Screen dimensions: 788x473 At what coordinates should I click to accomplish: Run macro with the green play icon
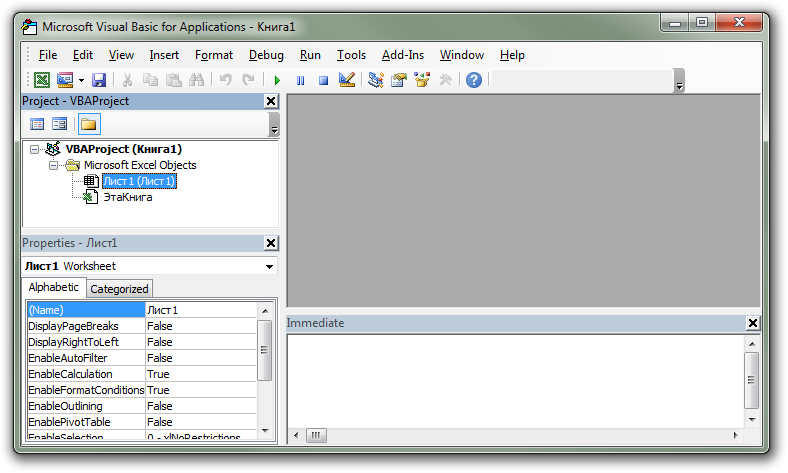tap(277, 80)
